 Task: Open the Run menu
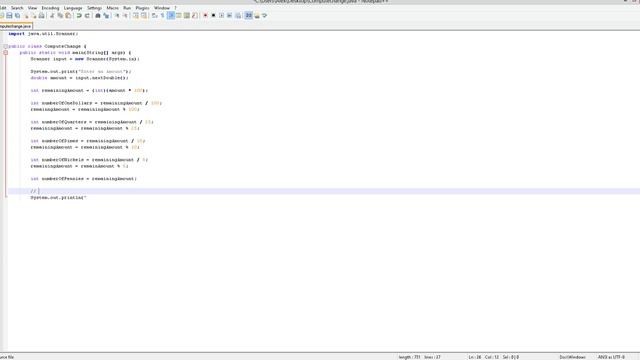click(127, 8)
